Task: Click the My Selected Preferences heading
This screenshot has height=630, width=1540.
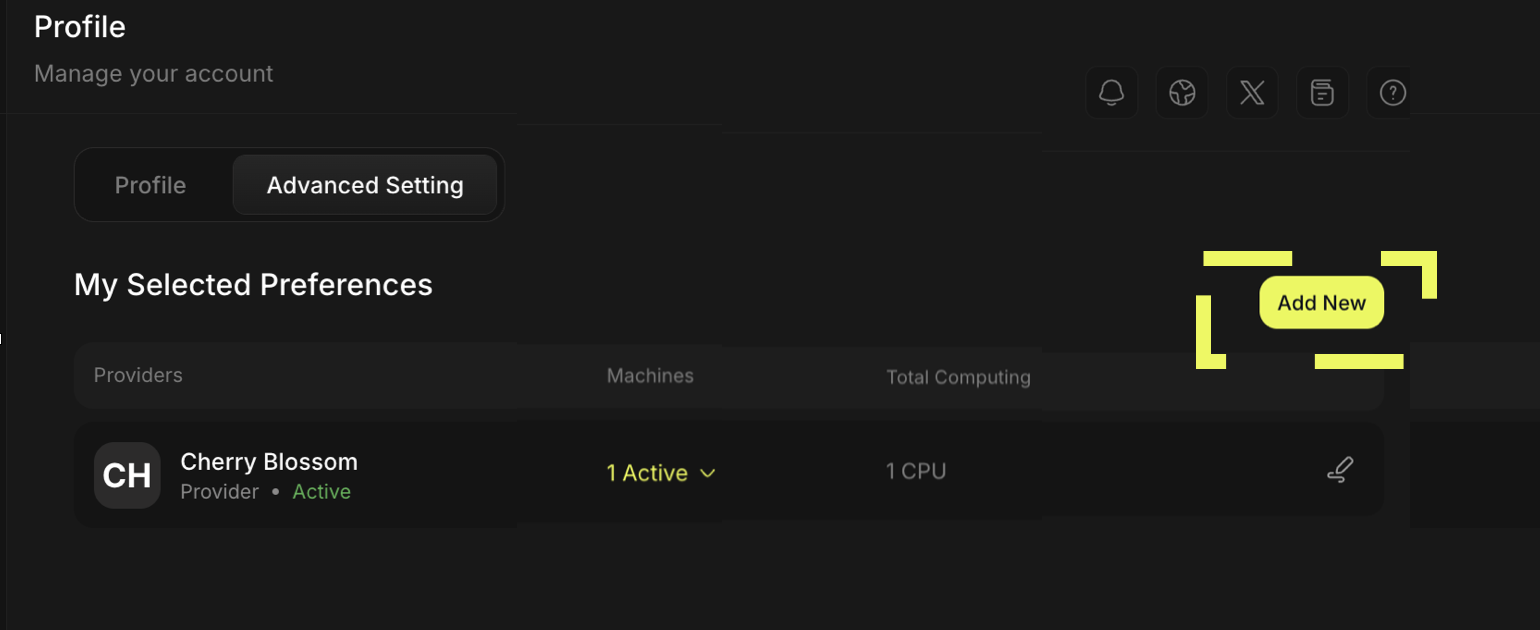Action: [253, 285]
